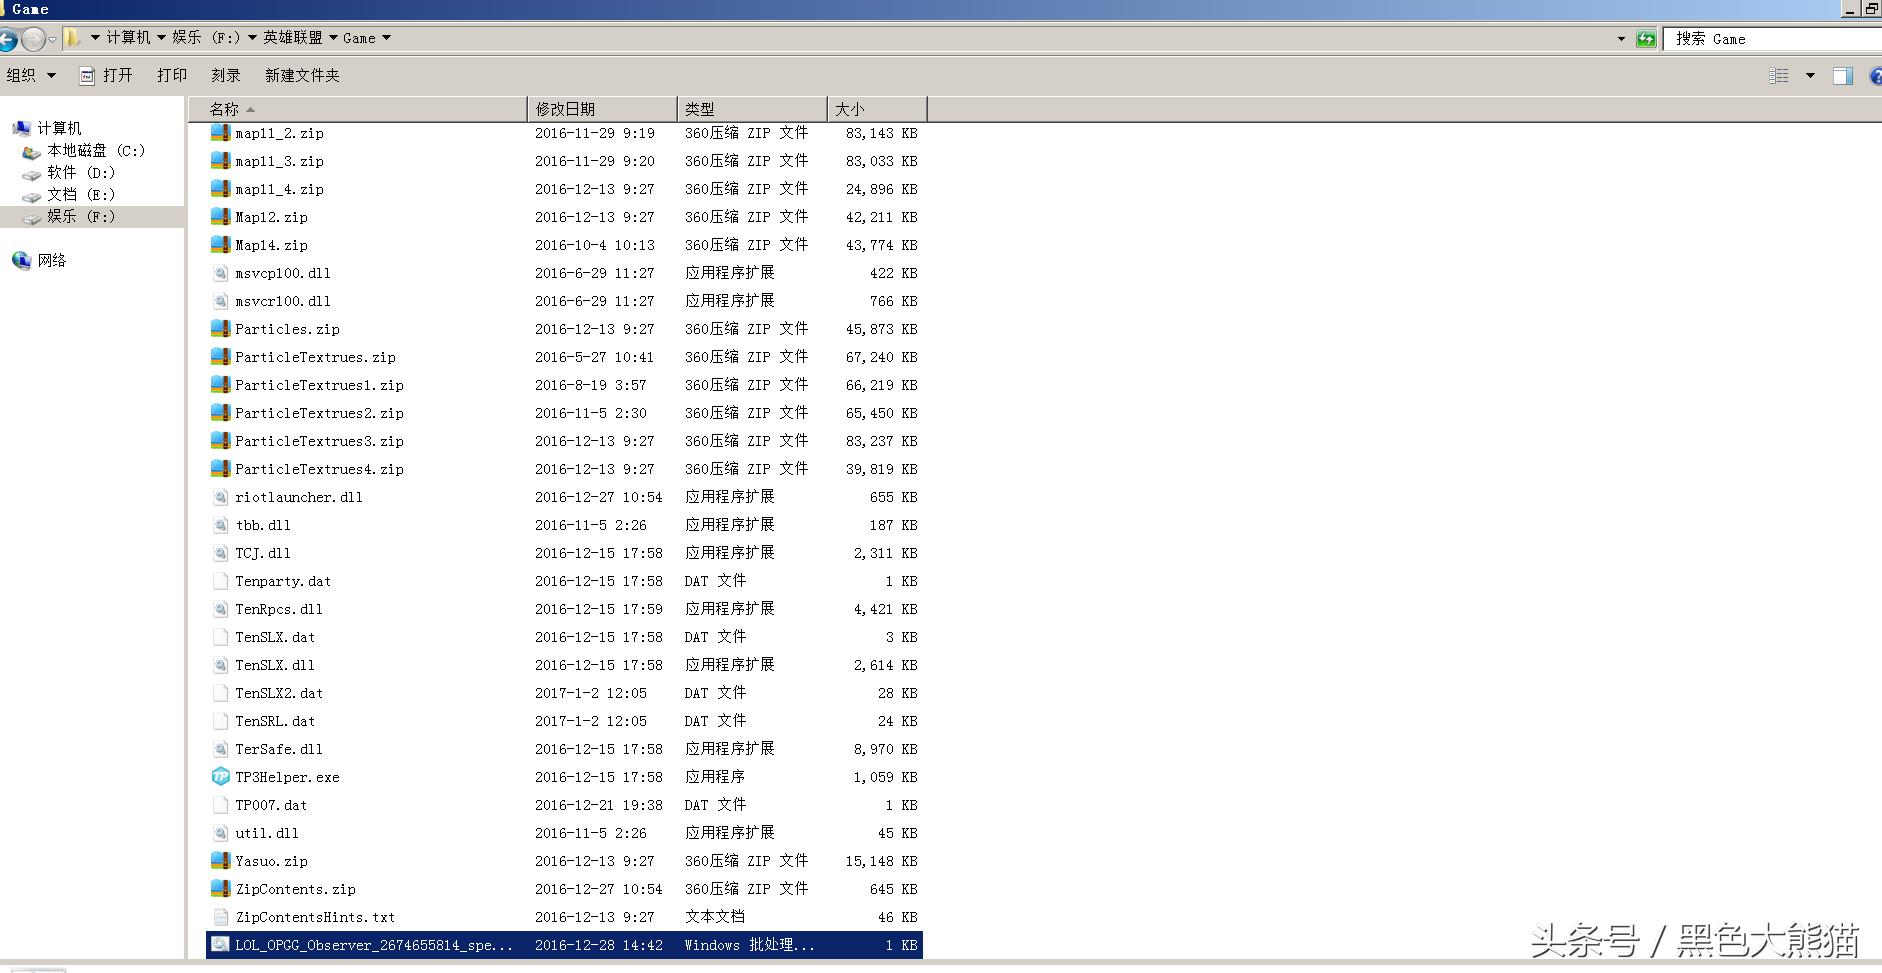Click the Forward navigation arrow
Image resolution: width=1882 pixels, height=973 pixels.
[33, 39]
